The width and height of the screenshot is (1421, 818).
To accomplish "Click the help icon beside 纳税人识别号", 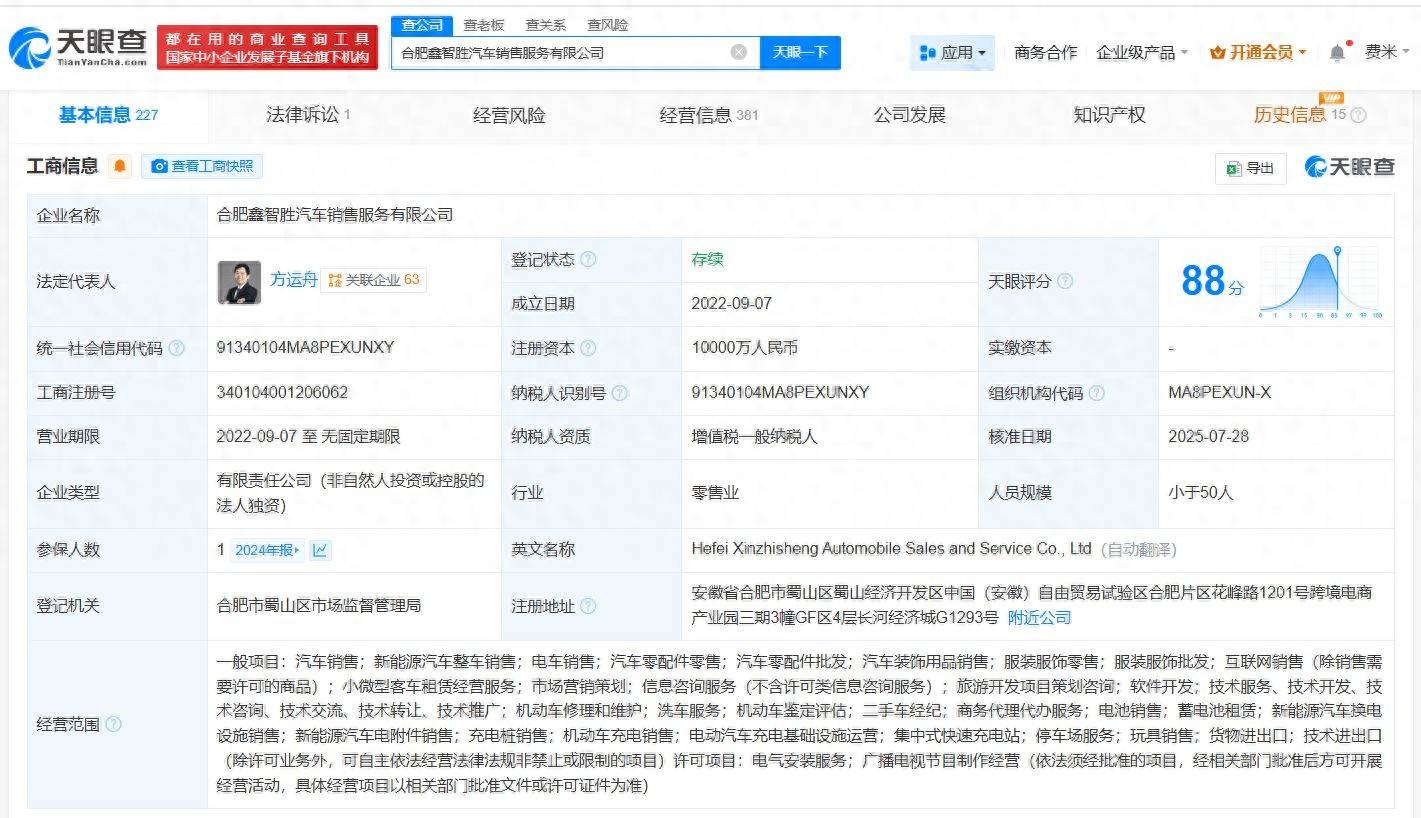I will pos(620,393).
